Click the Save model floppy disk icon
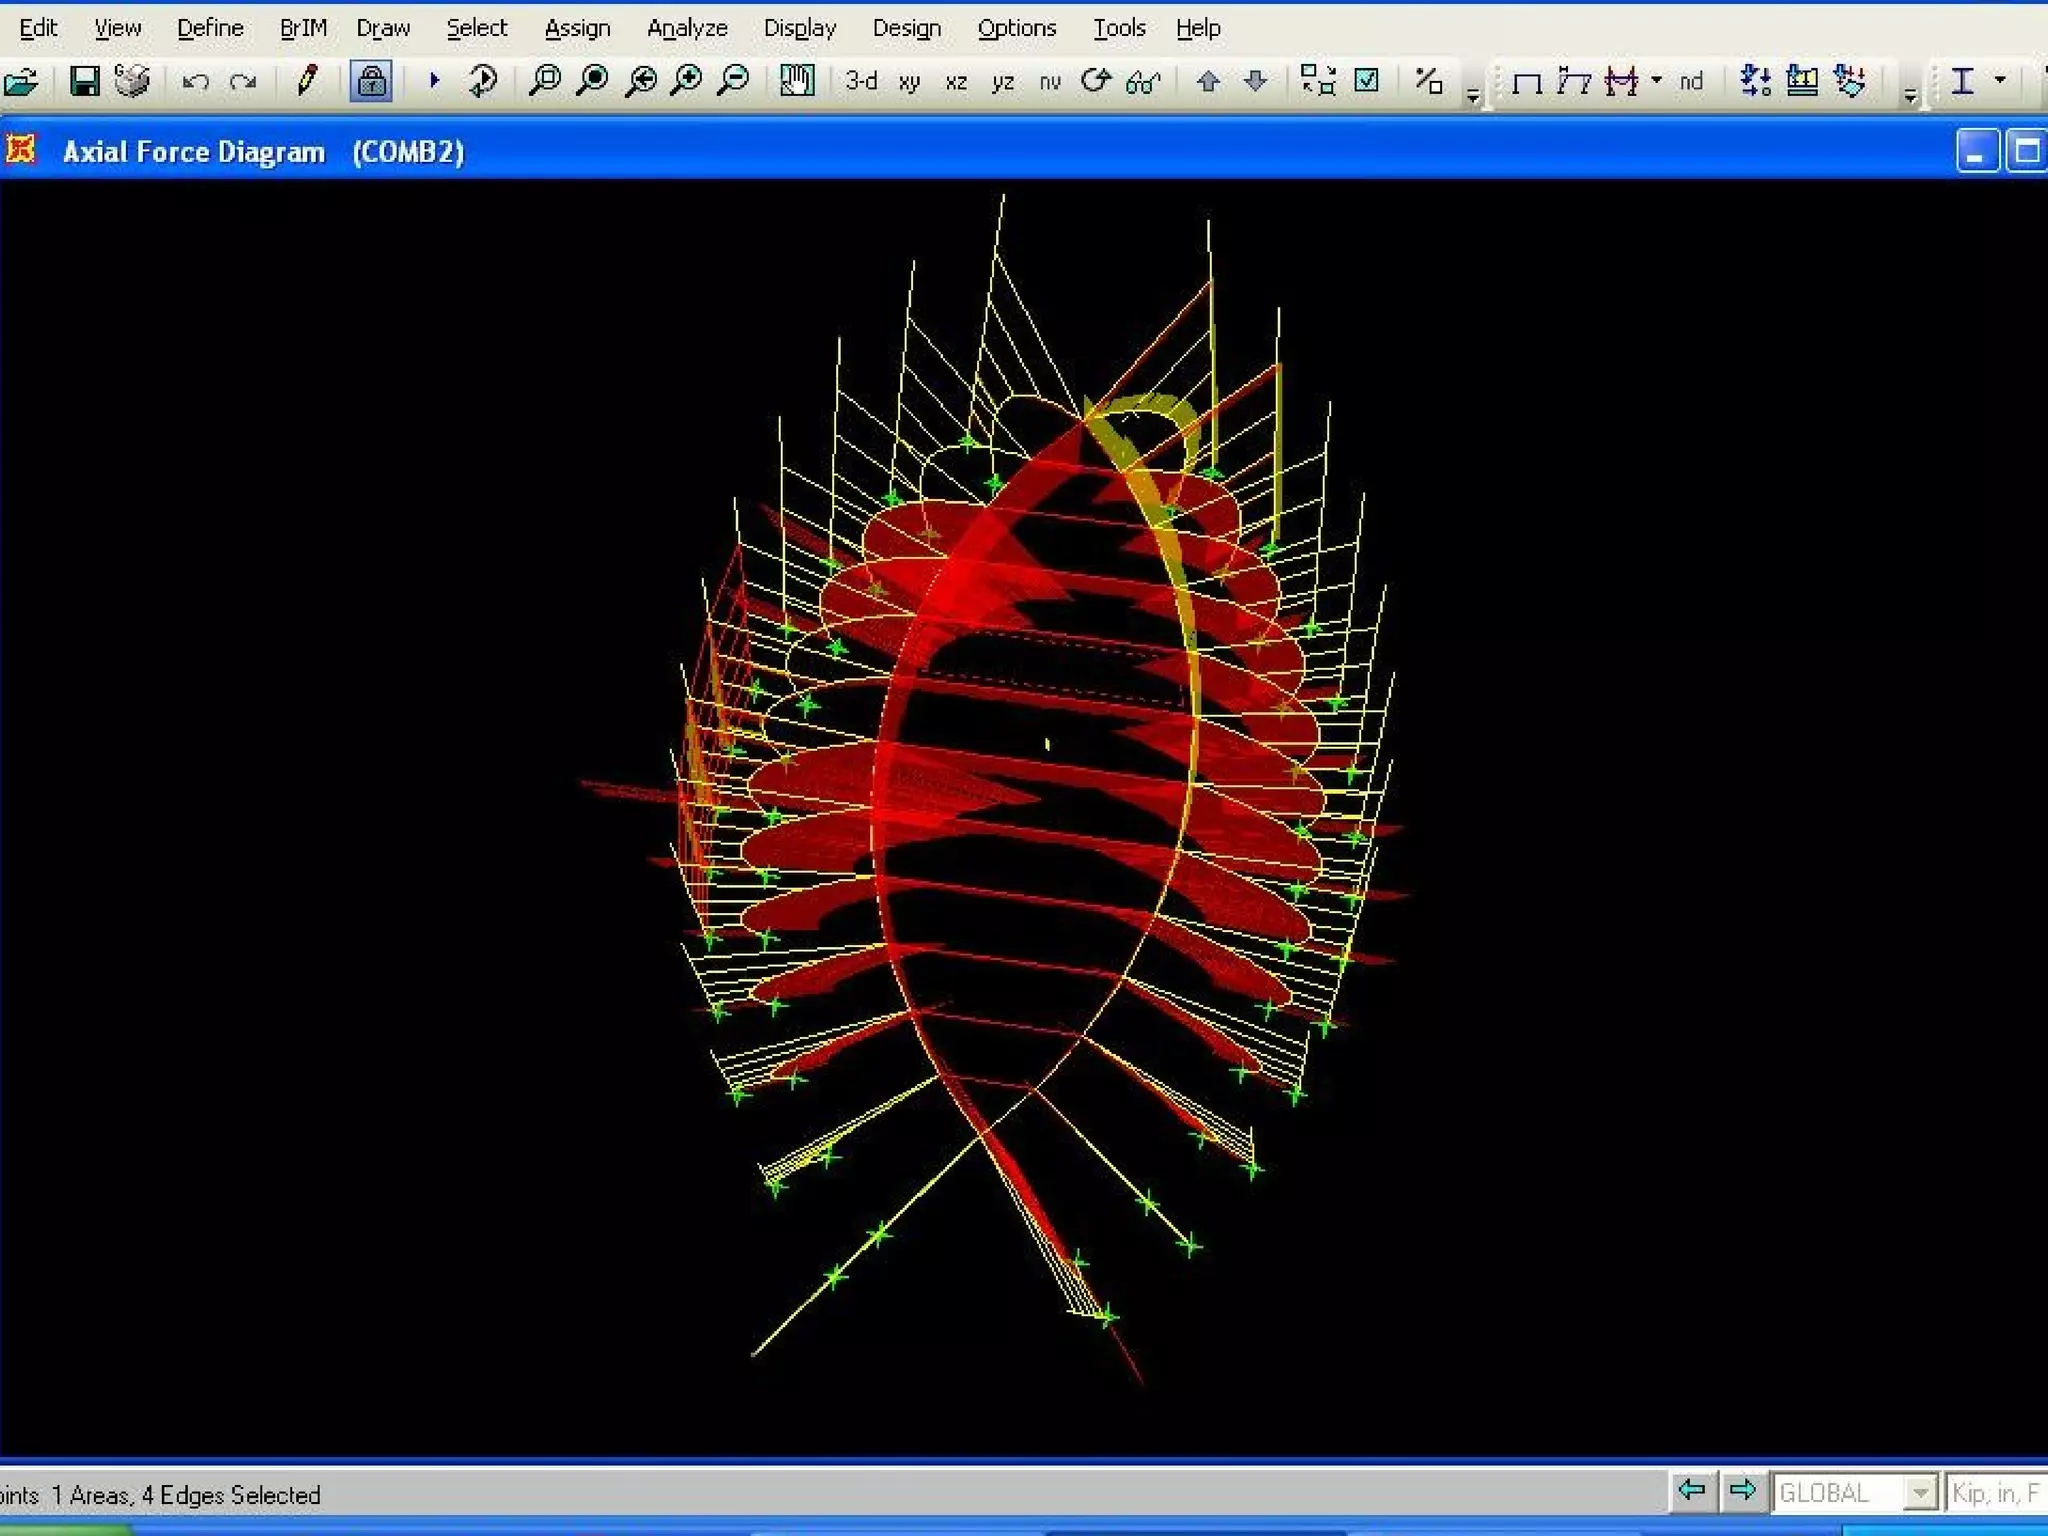2048x1536 pixels. (x=84, y=81)
